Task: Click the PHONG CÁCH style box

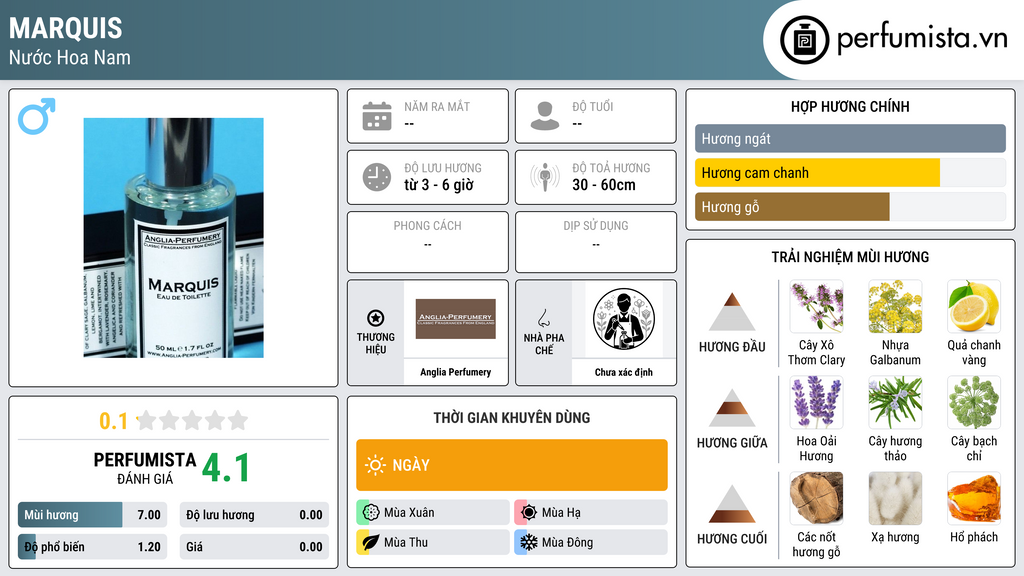Action: [x=428, y=242]
